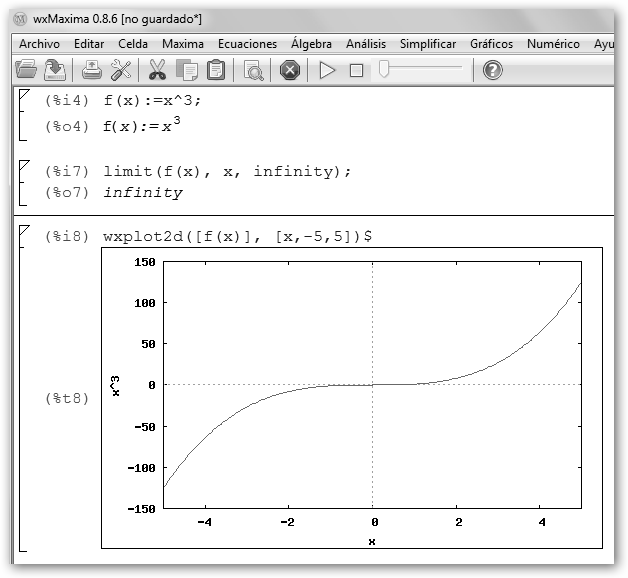The width and height of the screenshot is (628, 578).
Task: Click the Save document icon
Action: coord(55,70)
